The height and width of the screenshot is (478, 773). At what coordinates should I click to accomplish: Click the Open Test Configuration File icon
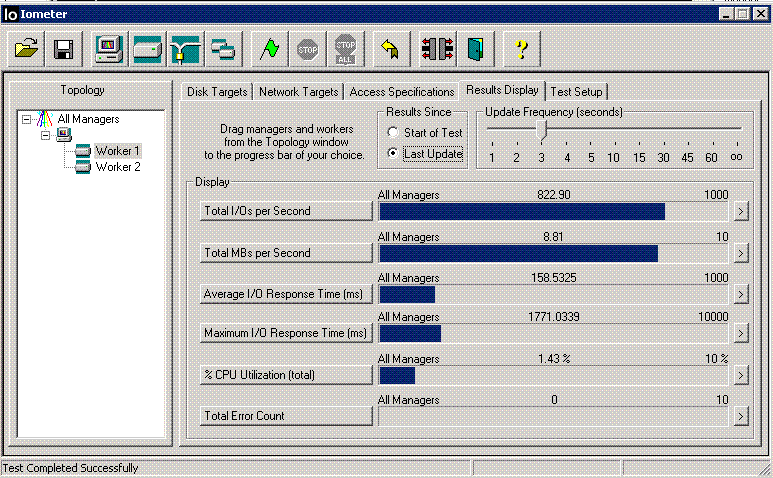click(27, 48)
